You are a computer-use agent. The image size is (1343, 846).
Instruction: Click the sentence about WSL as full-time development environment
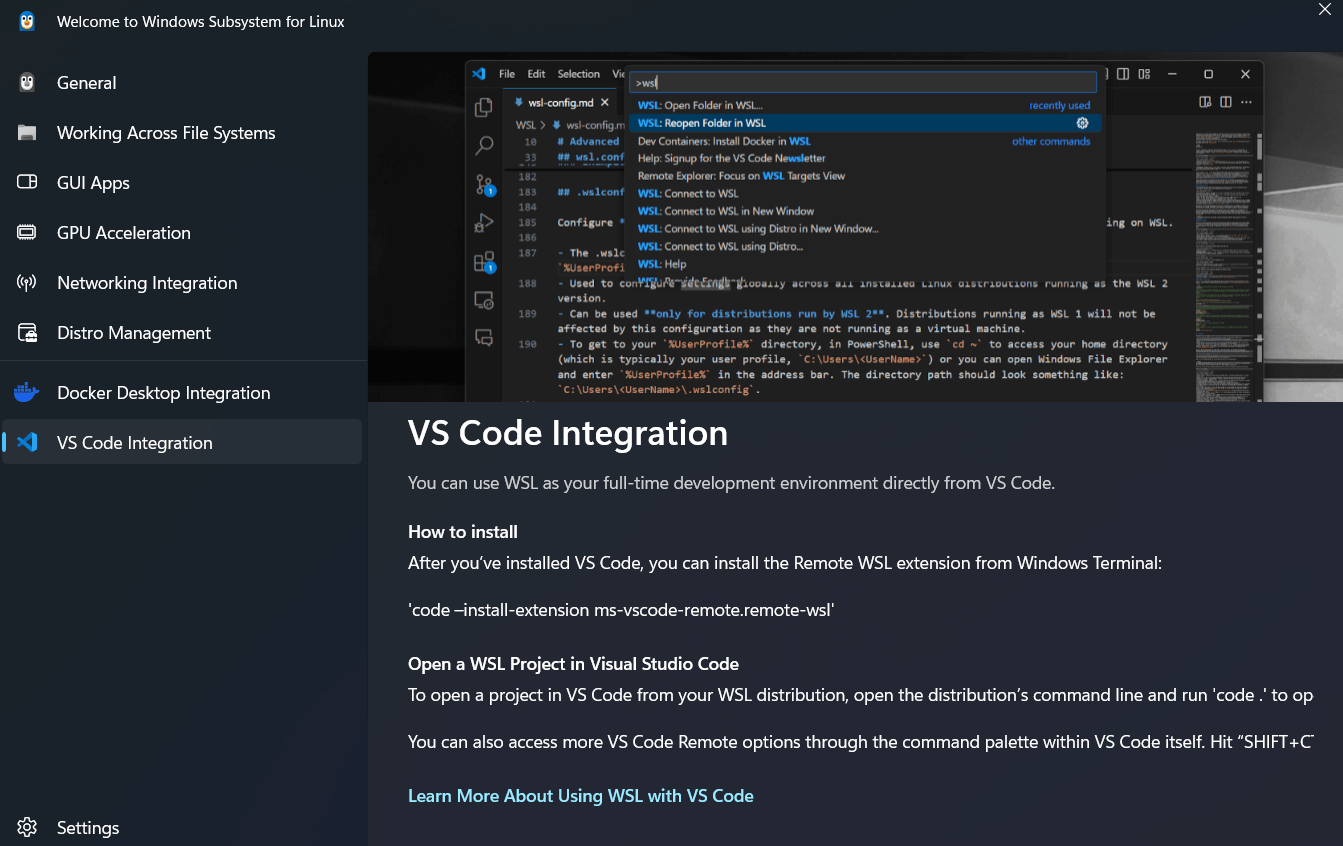[x=731, y=483]
